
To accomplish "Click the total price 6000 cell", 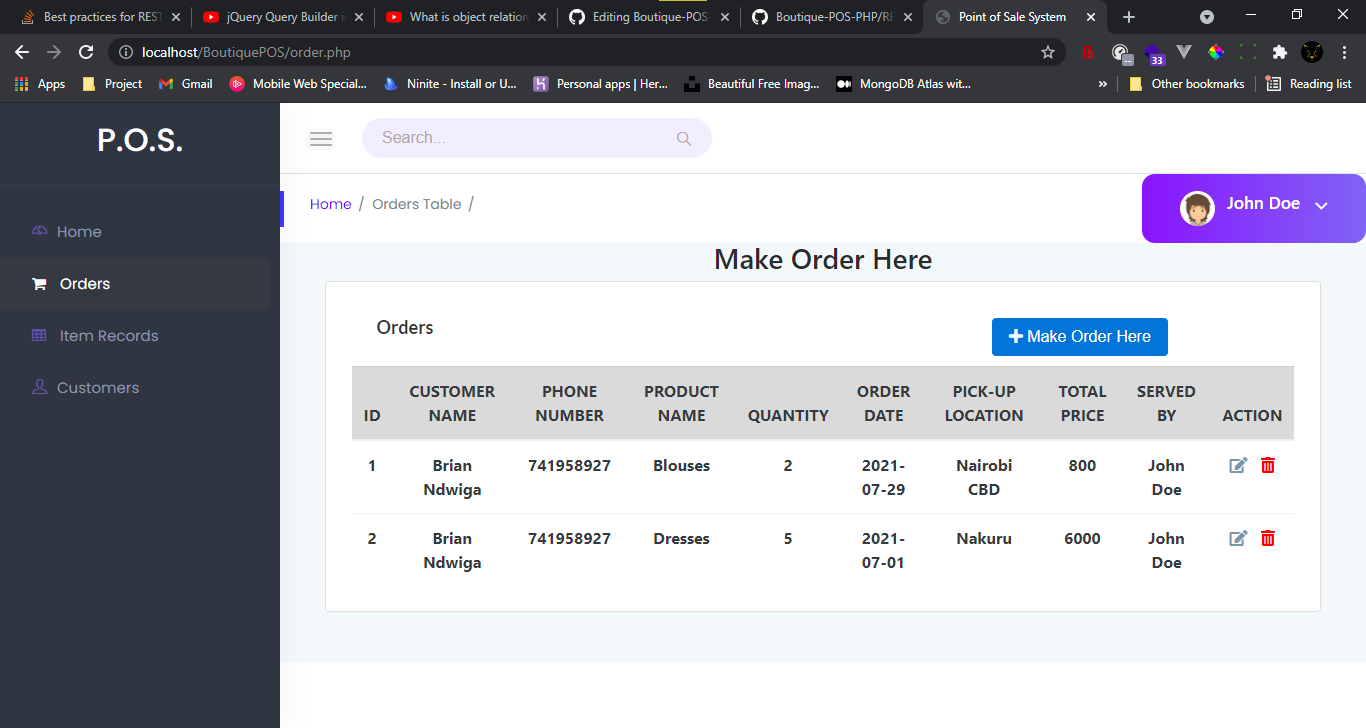I will click(1082, 538).
